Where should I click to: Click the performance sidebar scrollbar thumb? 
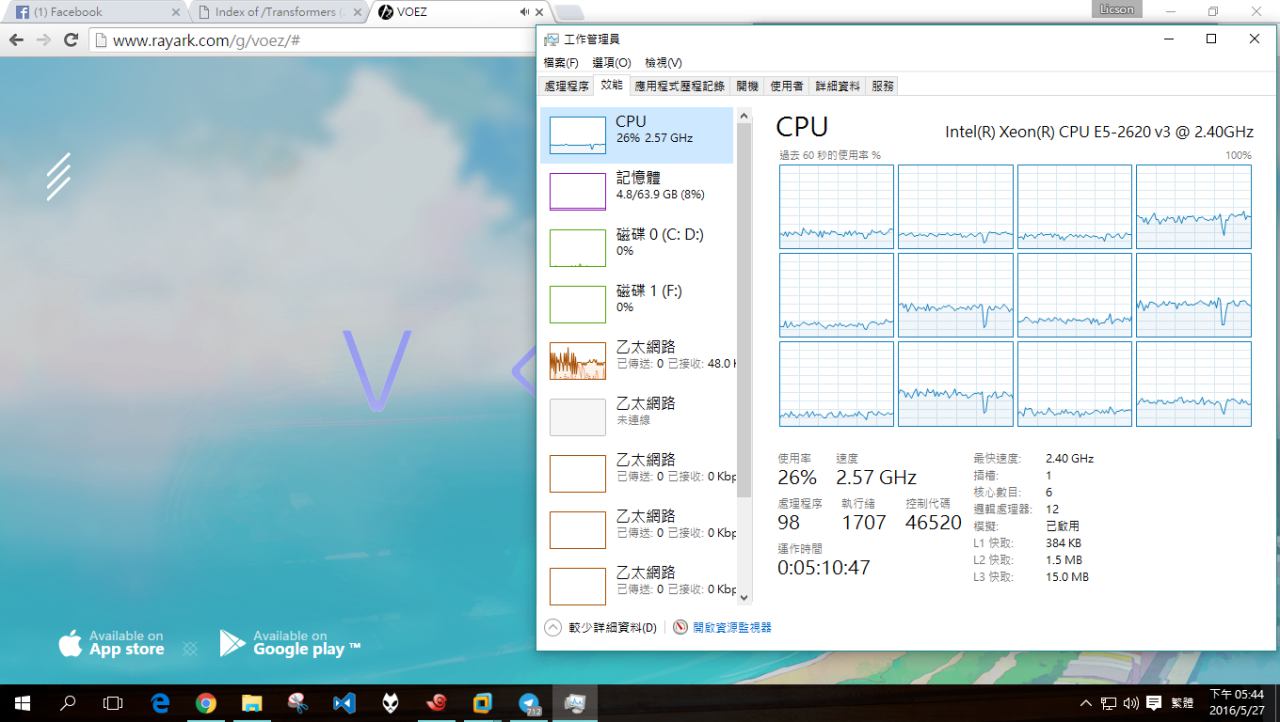(743, 308)
